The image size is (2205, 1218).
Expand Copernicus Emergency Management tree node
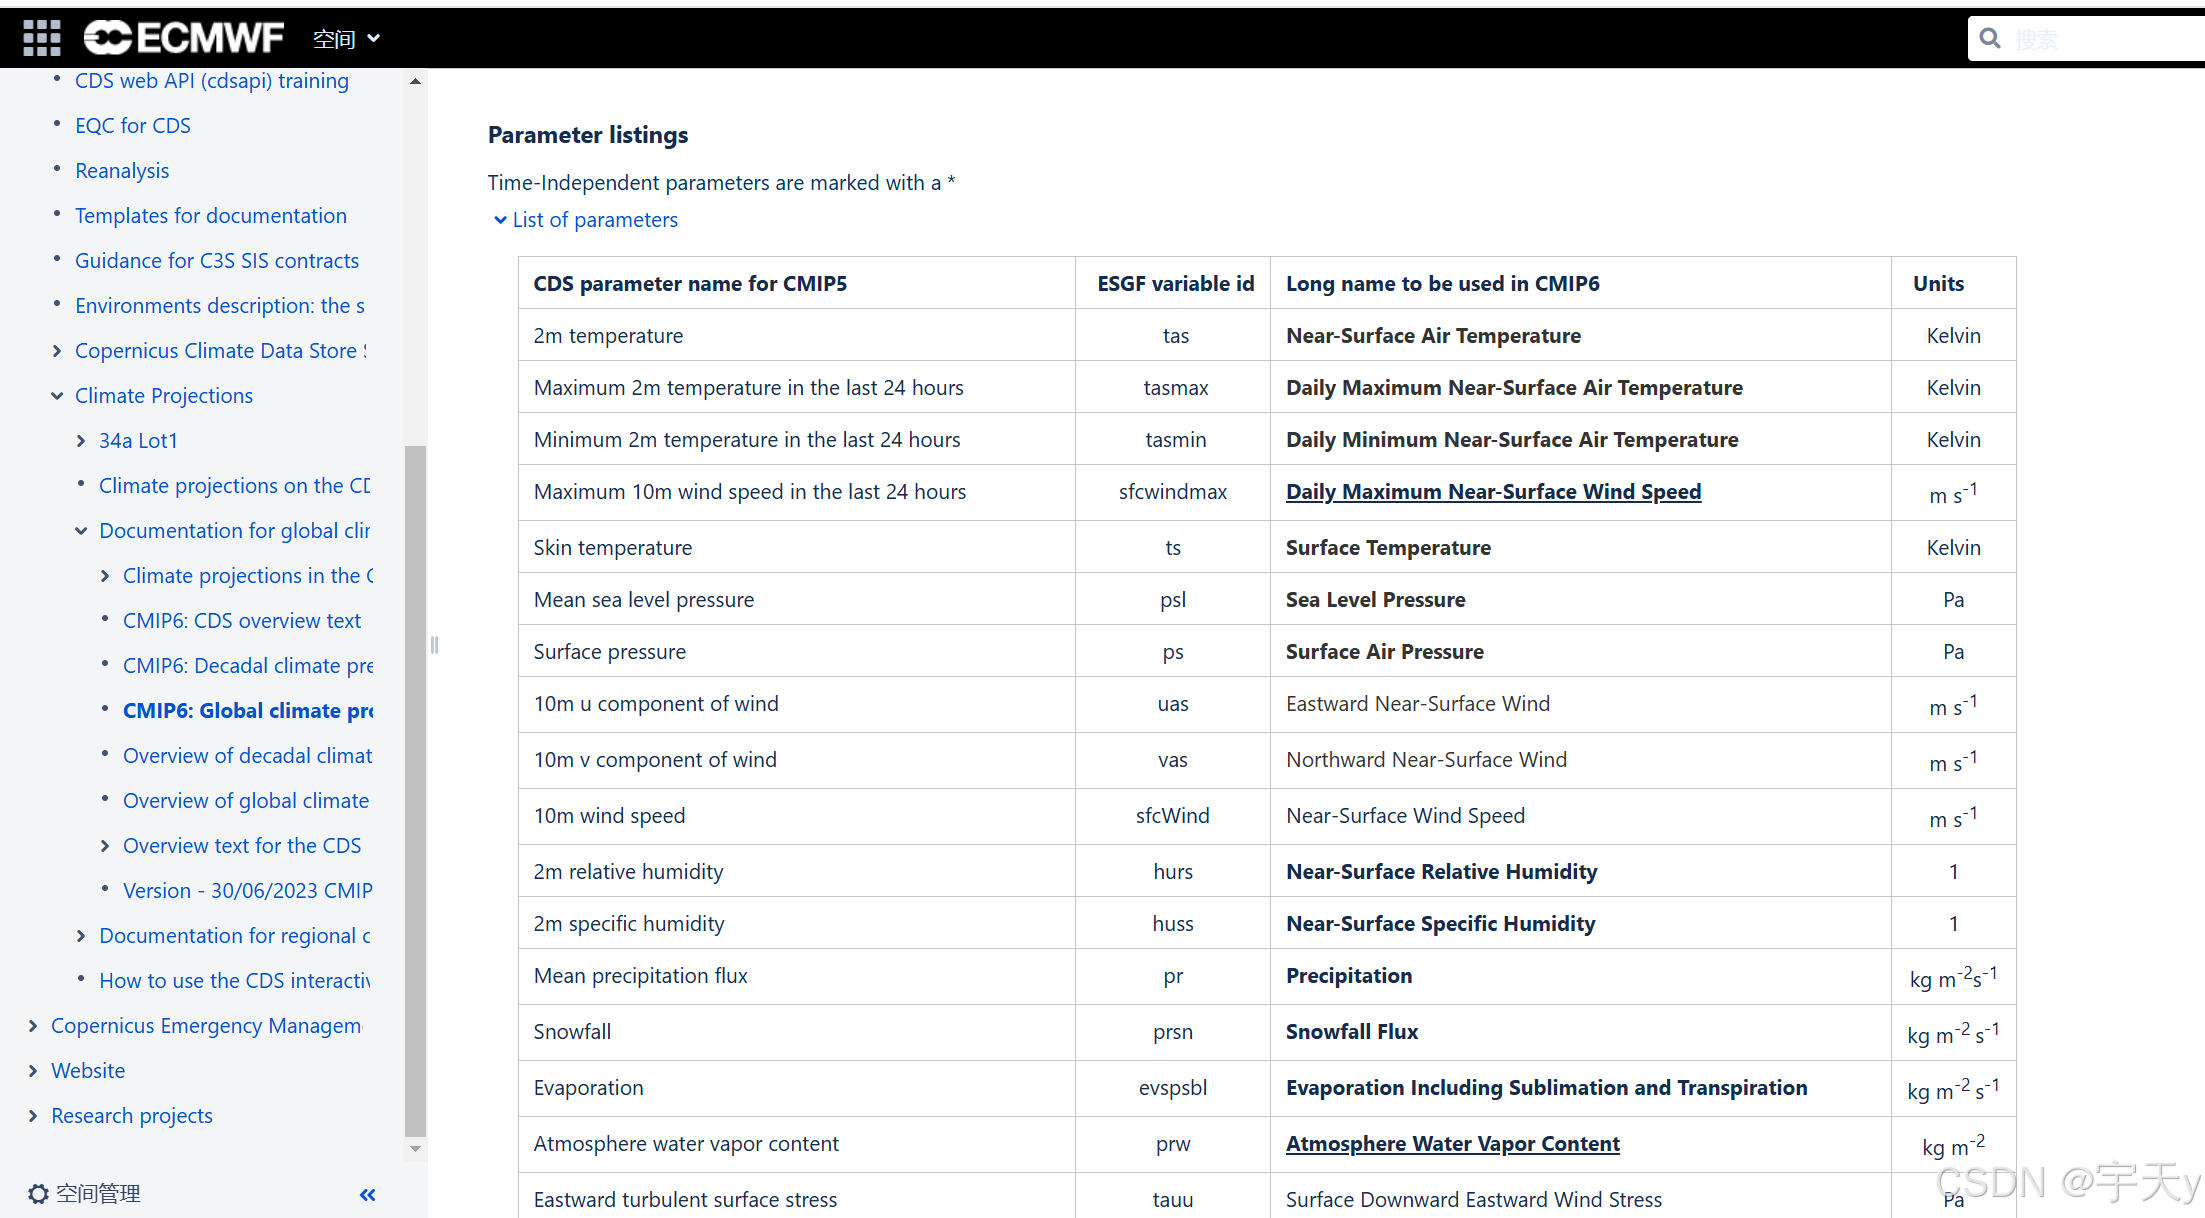coord(33,1026)
